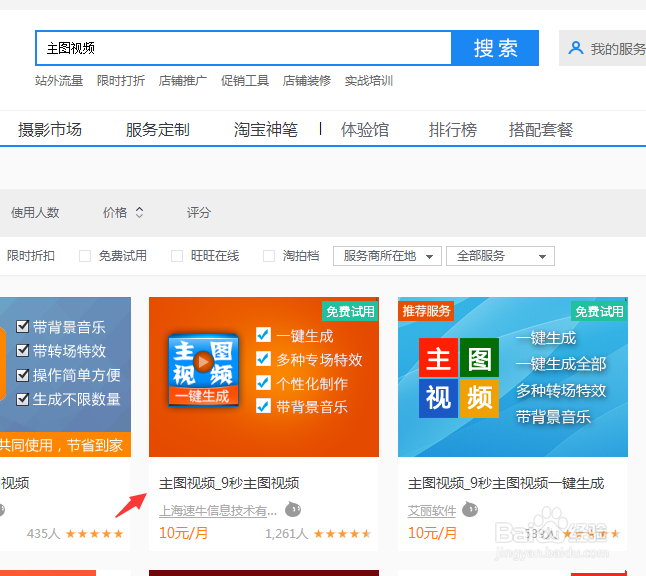Sort results by 价格
The height and width of the screenshot is (576, 646).
click(115, 213)
